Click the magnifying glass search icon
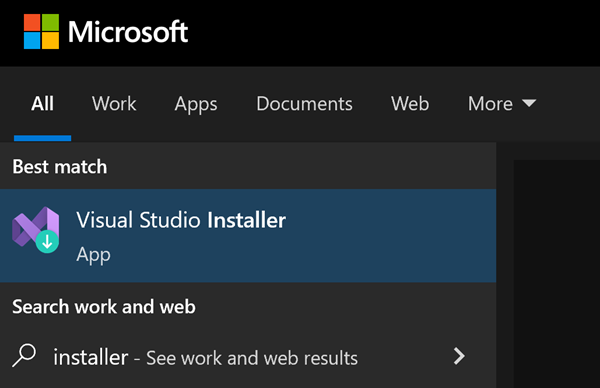The height and width of the screenshot is (388, 600). (24, 355)
